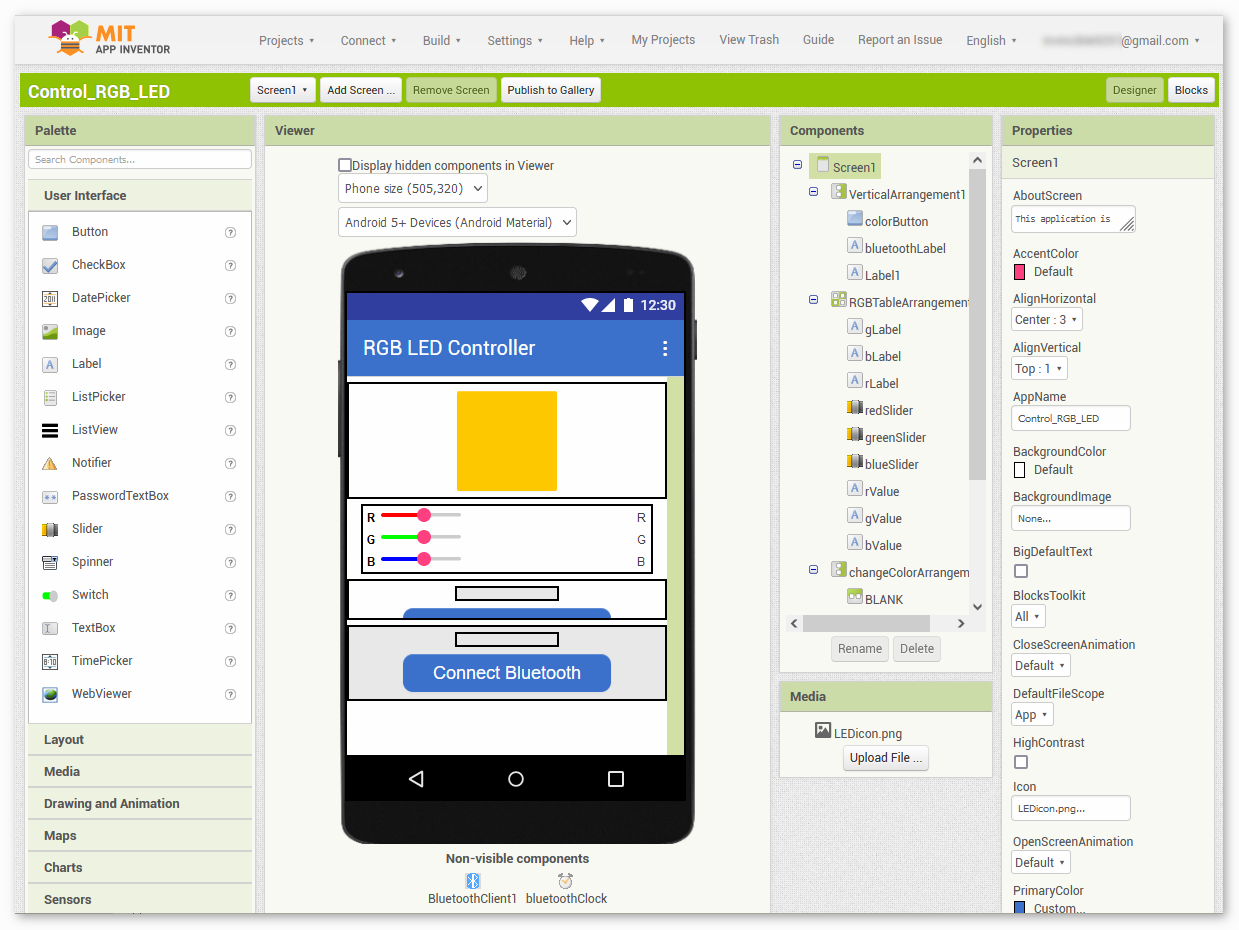The image size is (1239, 930).
Task: Click the AppName text field
Action: (x=1071, y=418)
